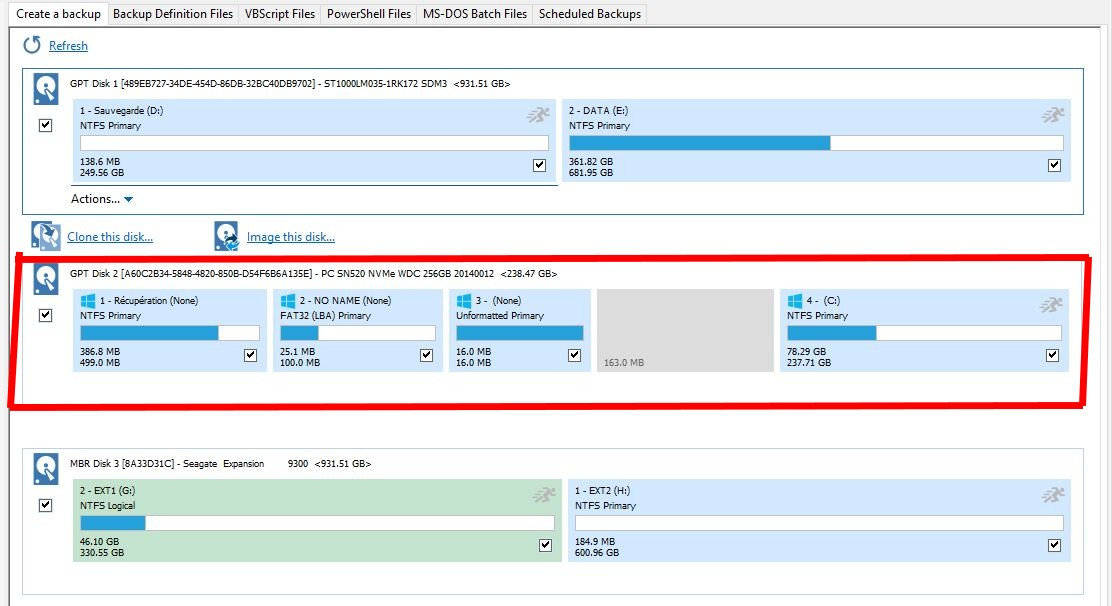Click the Windows logo on partition 4 (C:)

(x=795, y=301)
